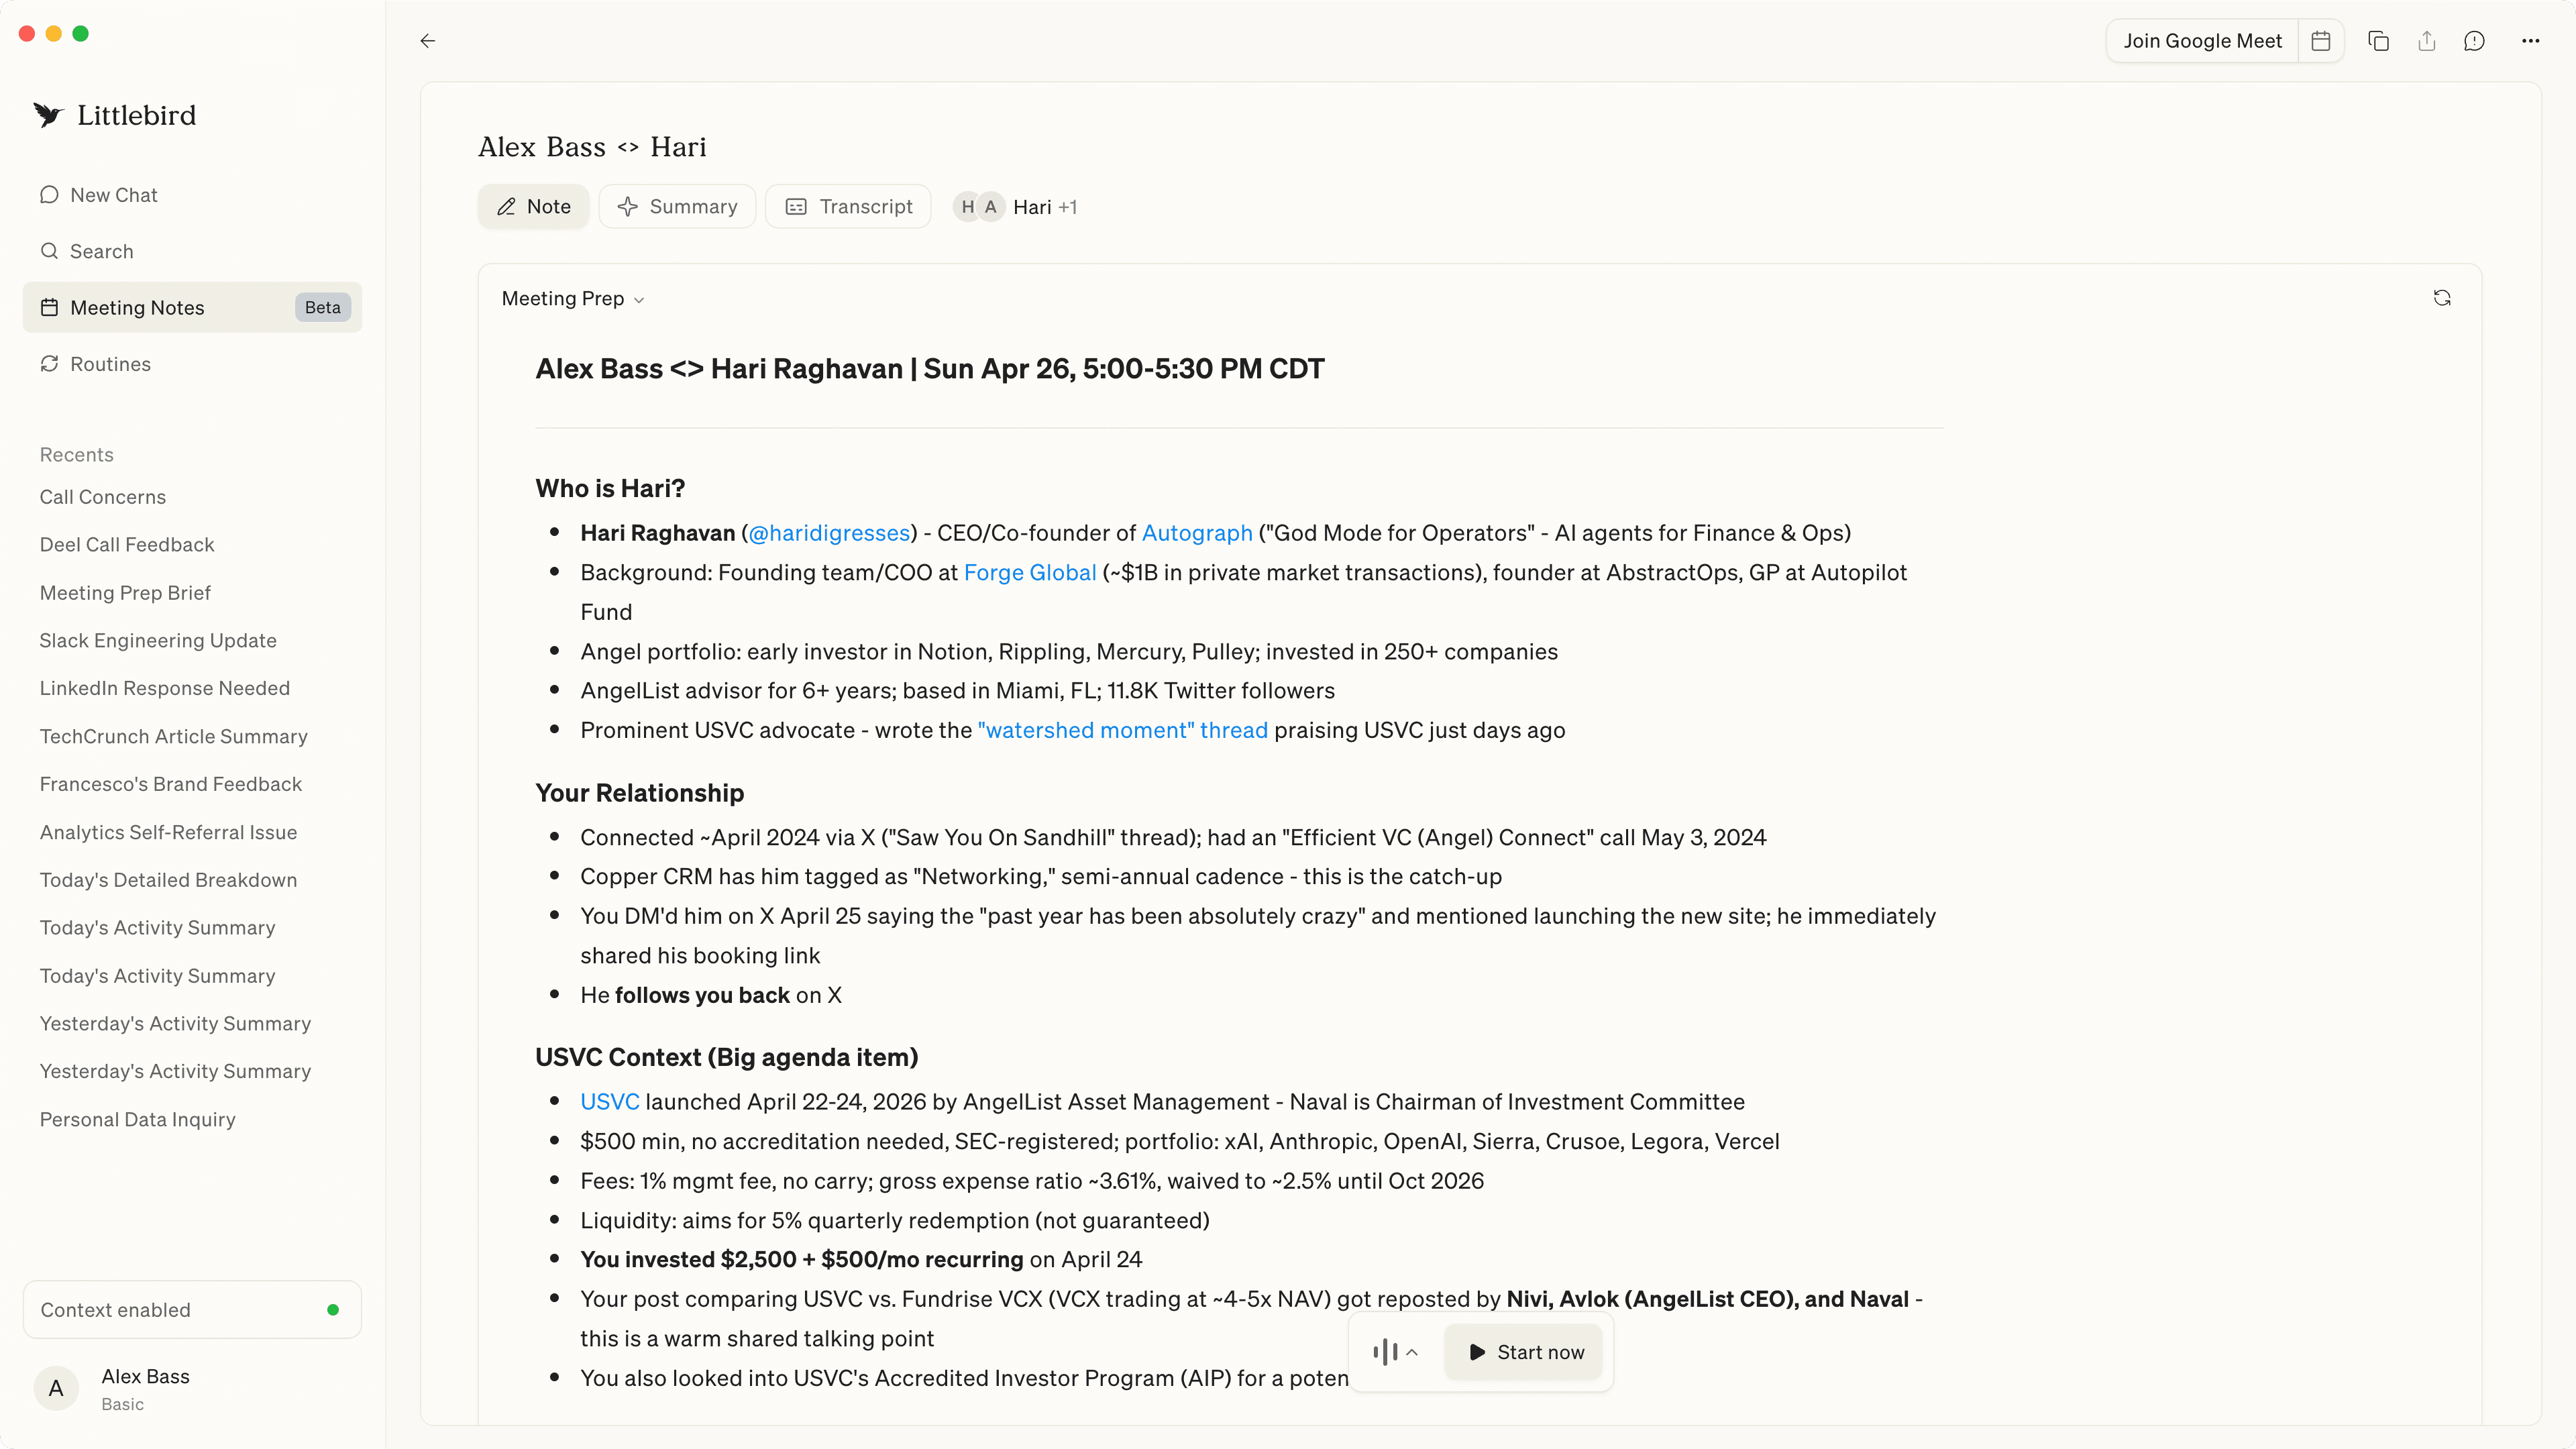
Task: Click the share/upload icon
Action: pyautogui.click(x=2427, y=41)
